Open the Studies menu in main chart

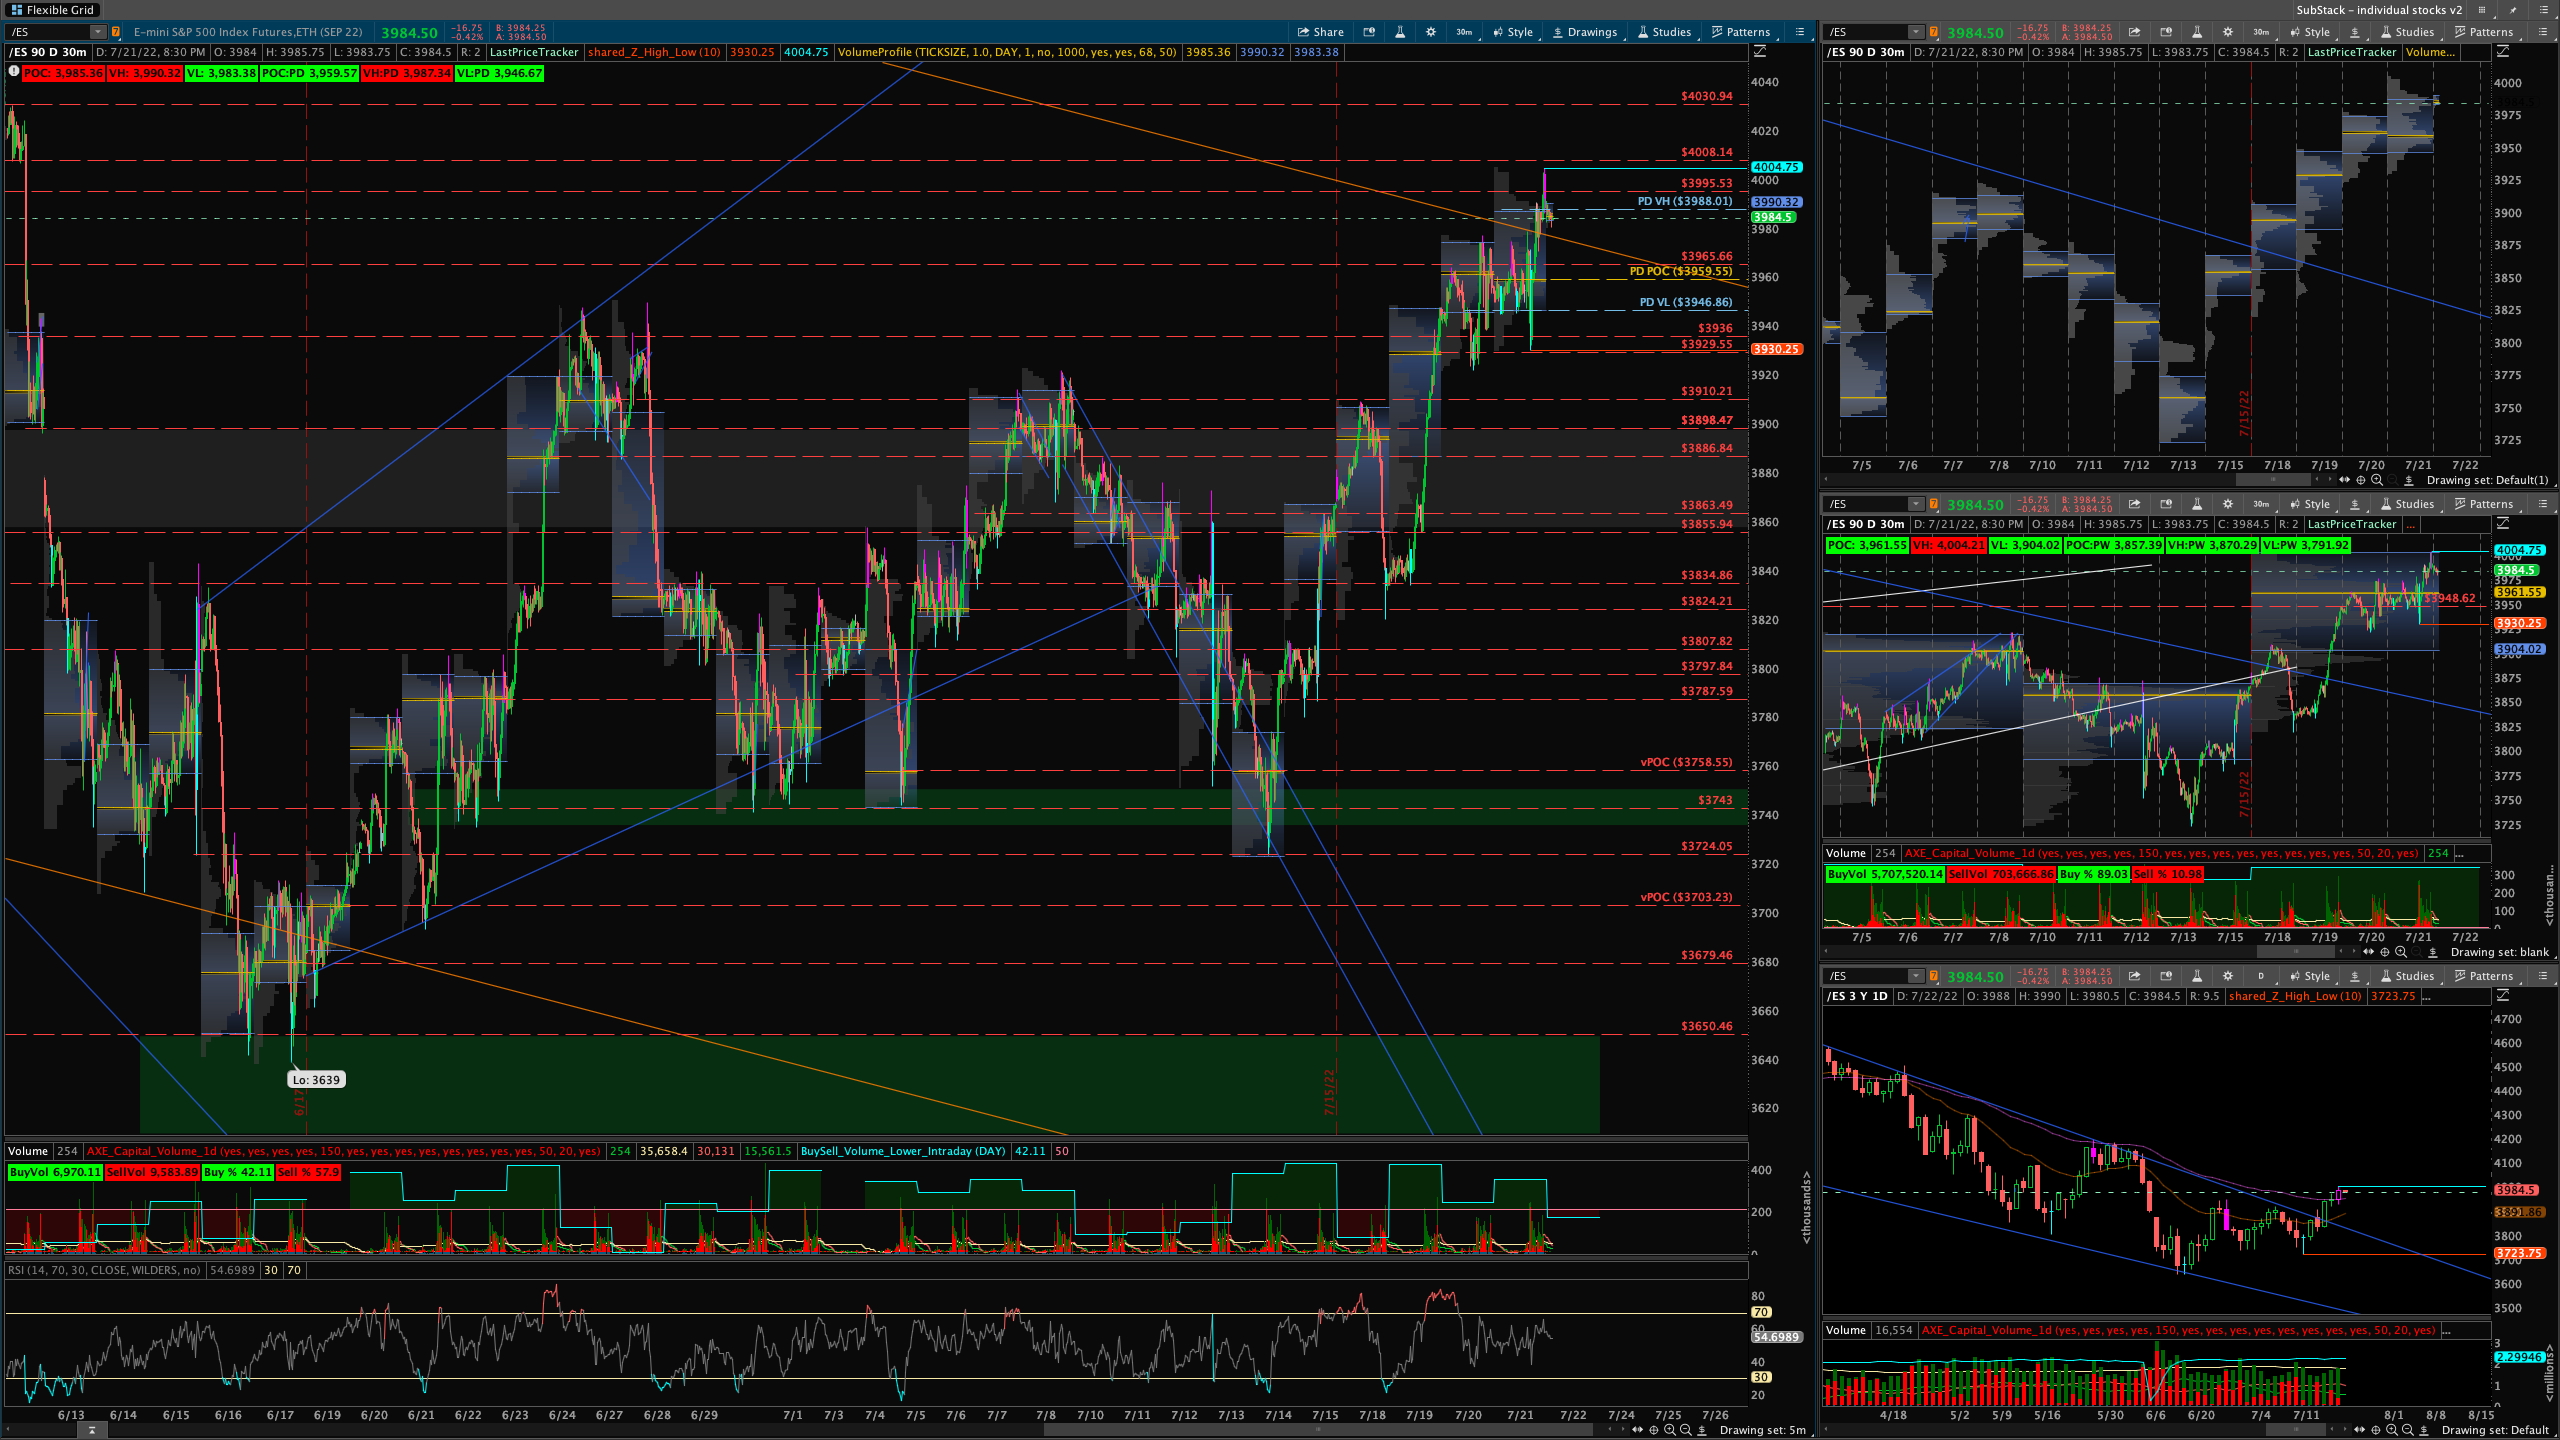pyautogui.click(x=1663, y=32)
